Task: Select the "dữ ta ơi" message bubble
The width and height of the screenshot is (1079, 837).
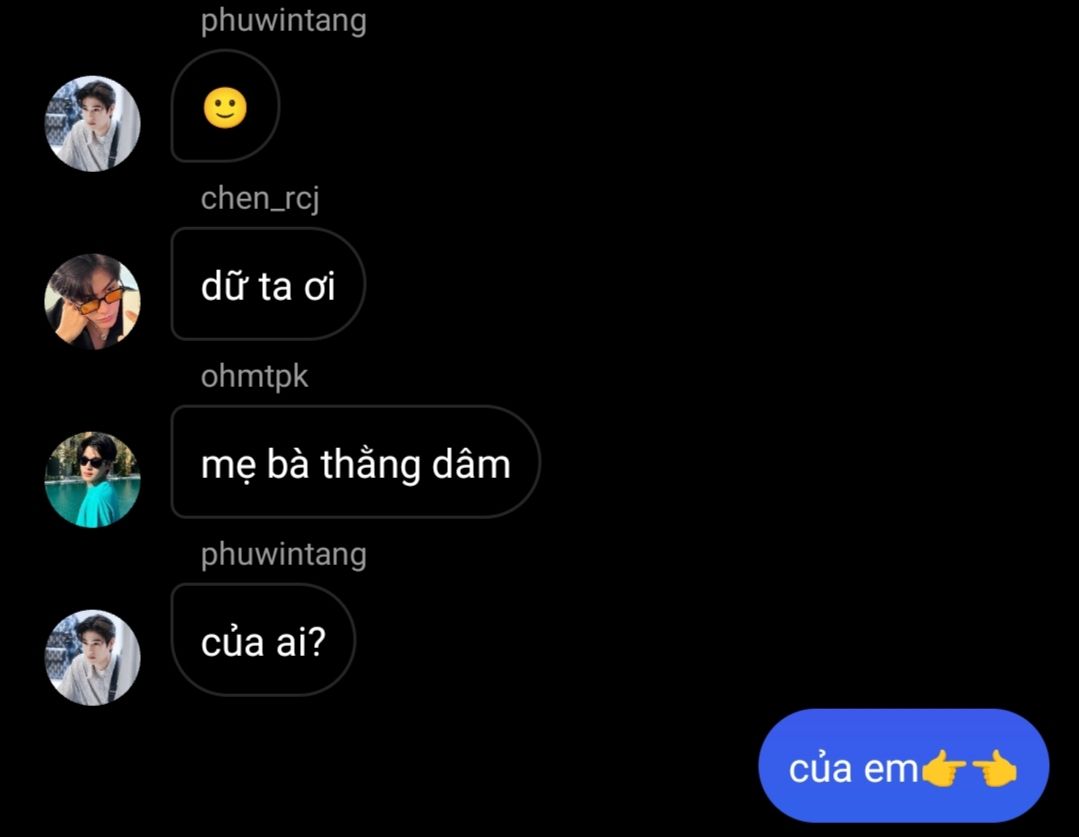Action: coord(268,284)
